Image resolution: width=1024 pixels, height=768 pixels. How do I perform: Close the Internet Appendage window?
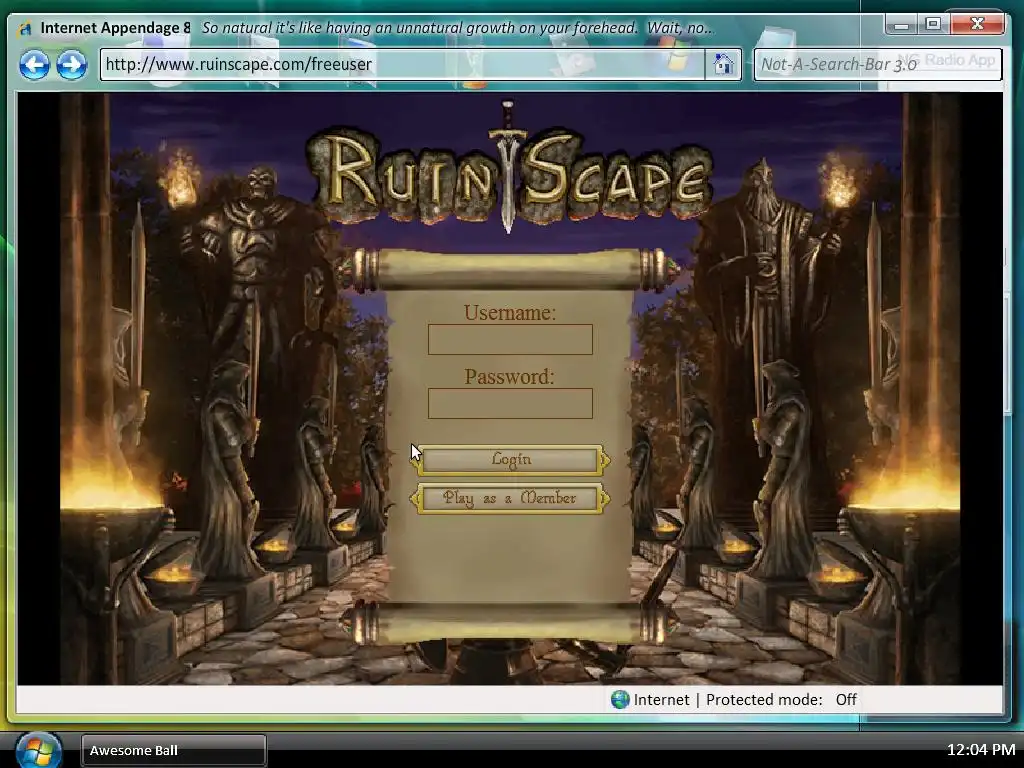coord(977,24)
